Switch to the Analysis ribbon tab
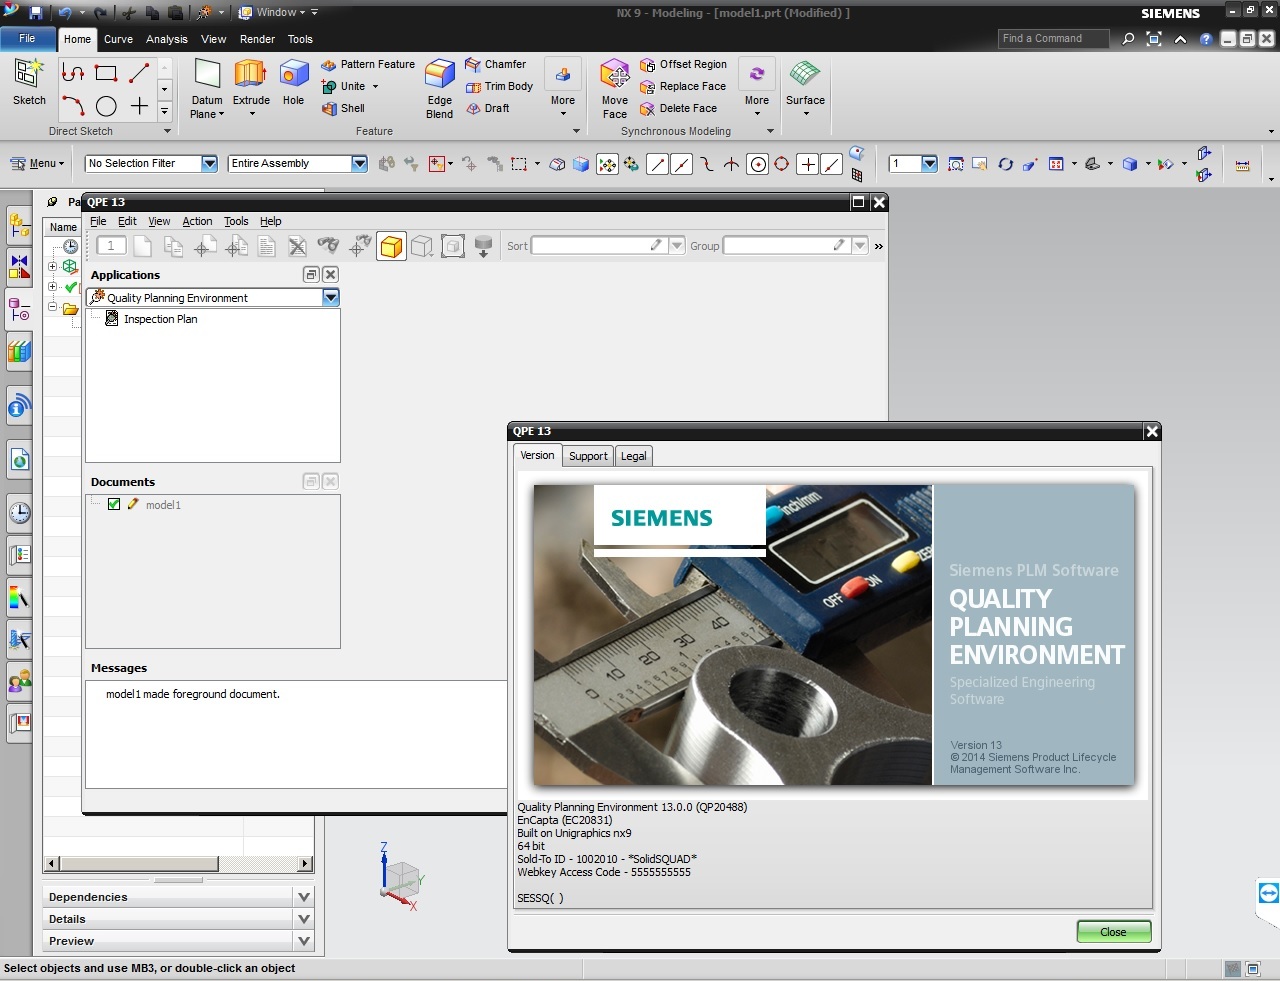The height and width of the screenshot is (981, 1280). coord(166,39)
